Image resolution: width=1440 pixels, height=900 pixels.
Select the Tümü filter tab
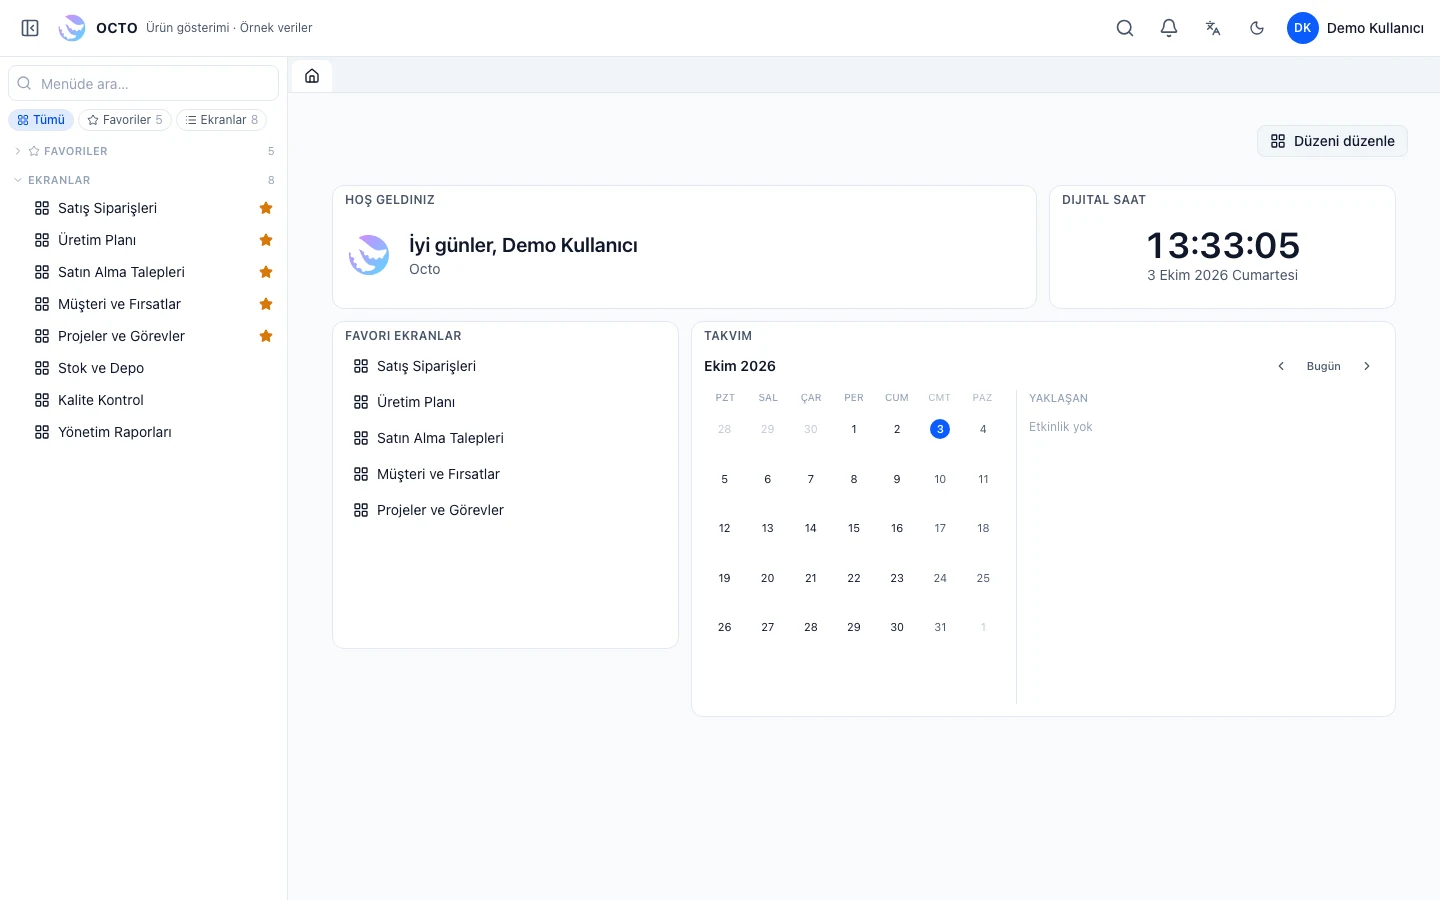pos(41,120)
